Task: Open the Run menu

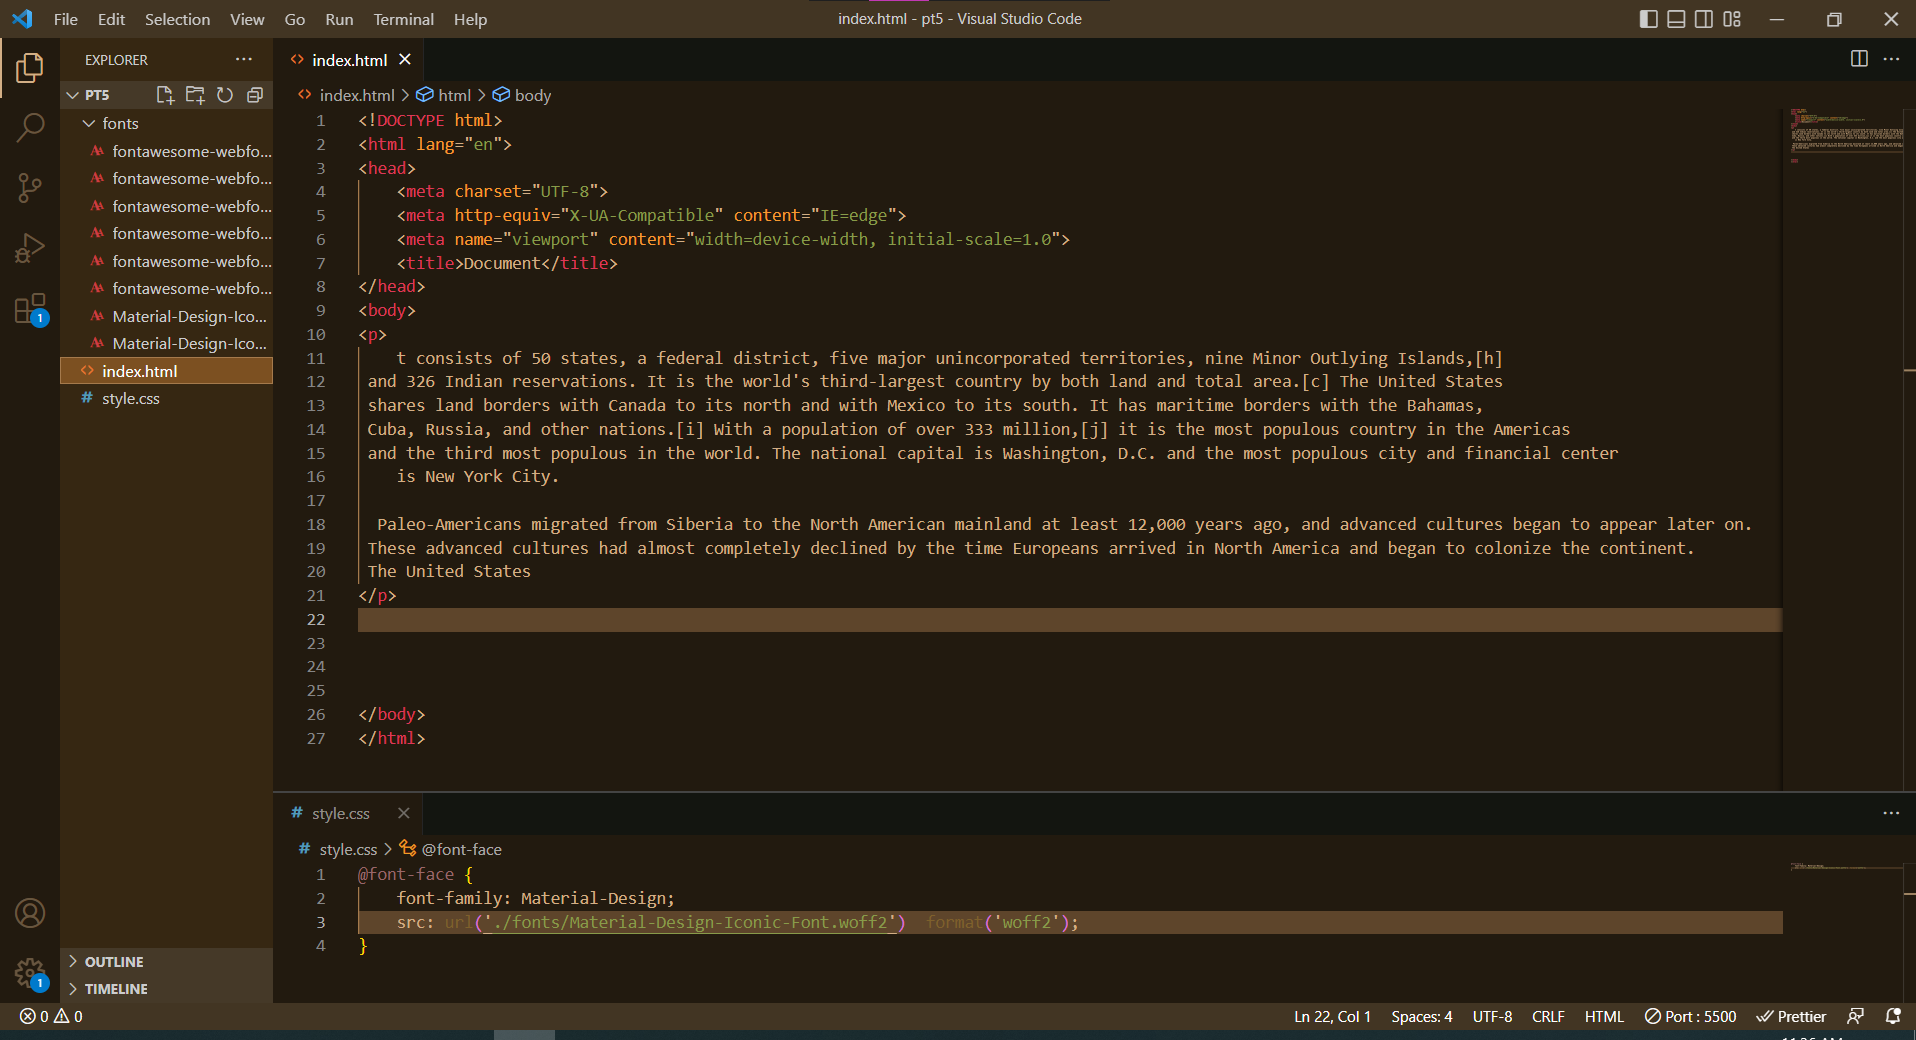Action: point(339,19)
